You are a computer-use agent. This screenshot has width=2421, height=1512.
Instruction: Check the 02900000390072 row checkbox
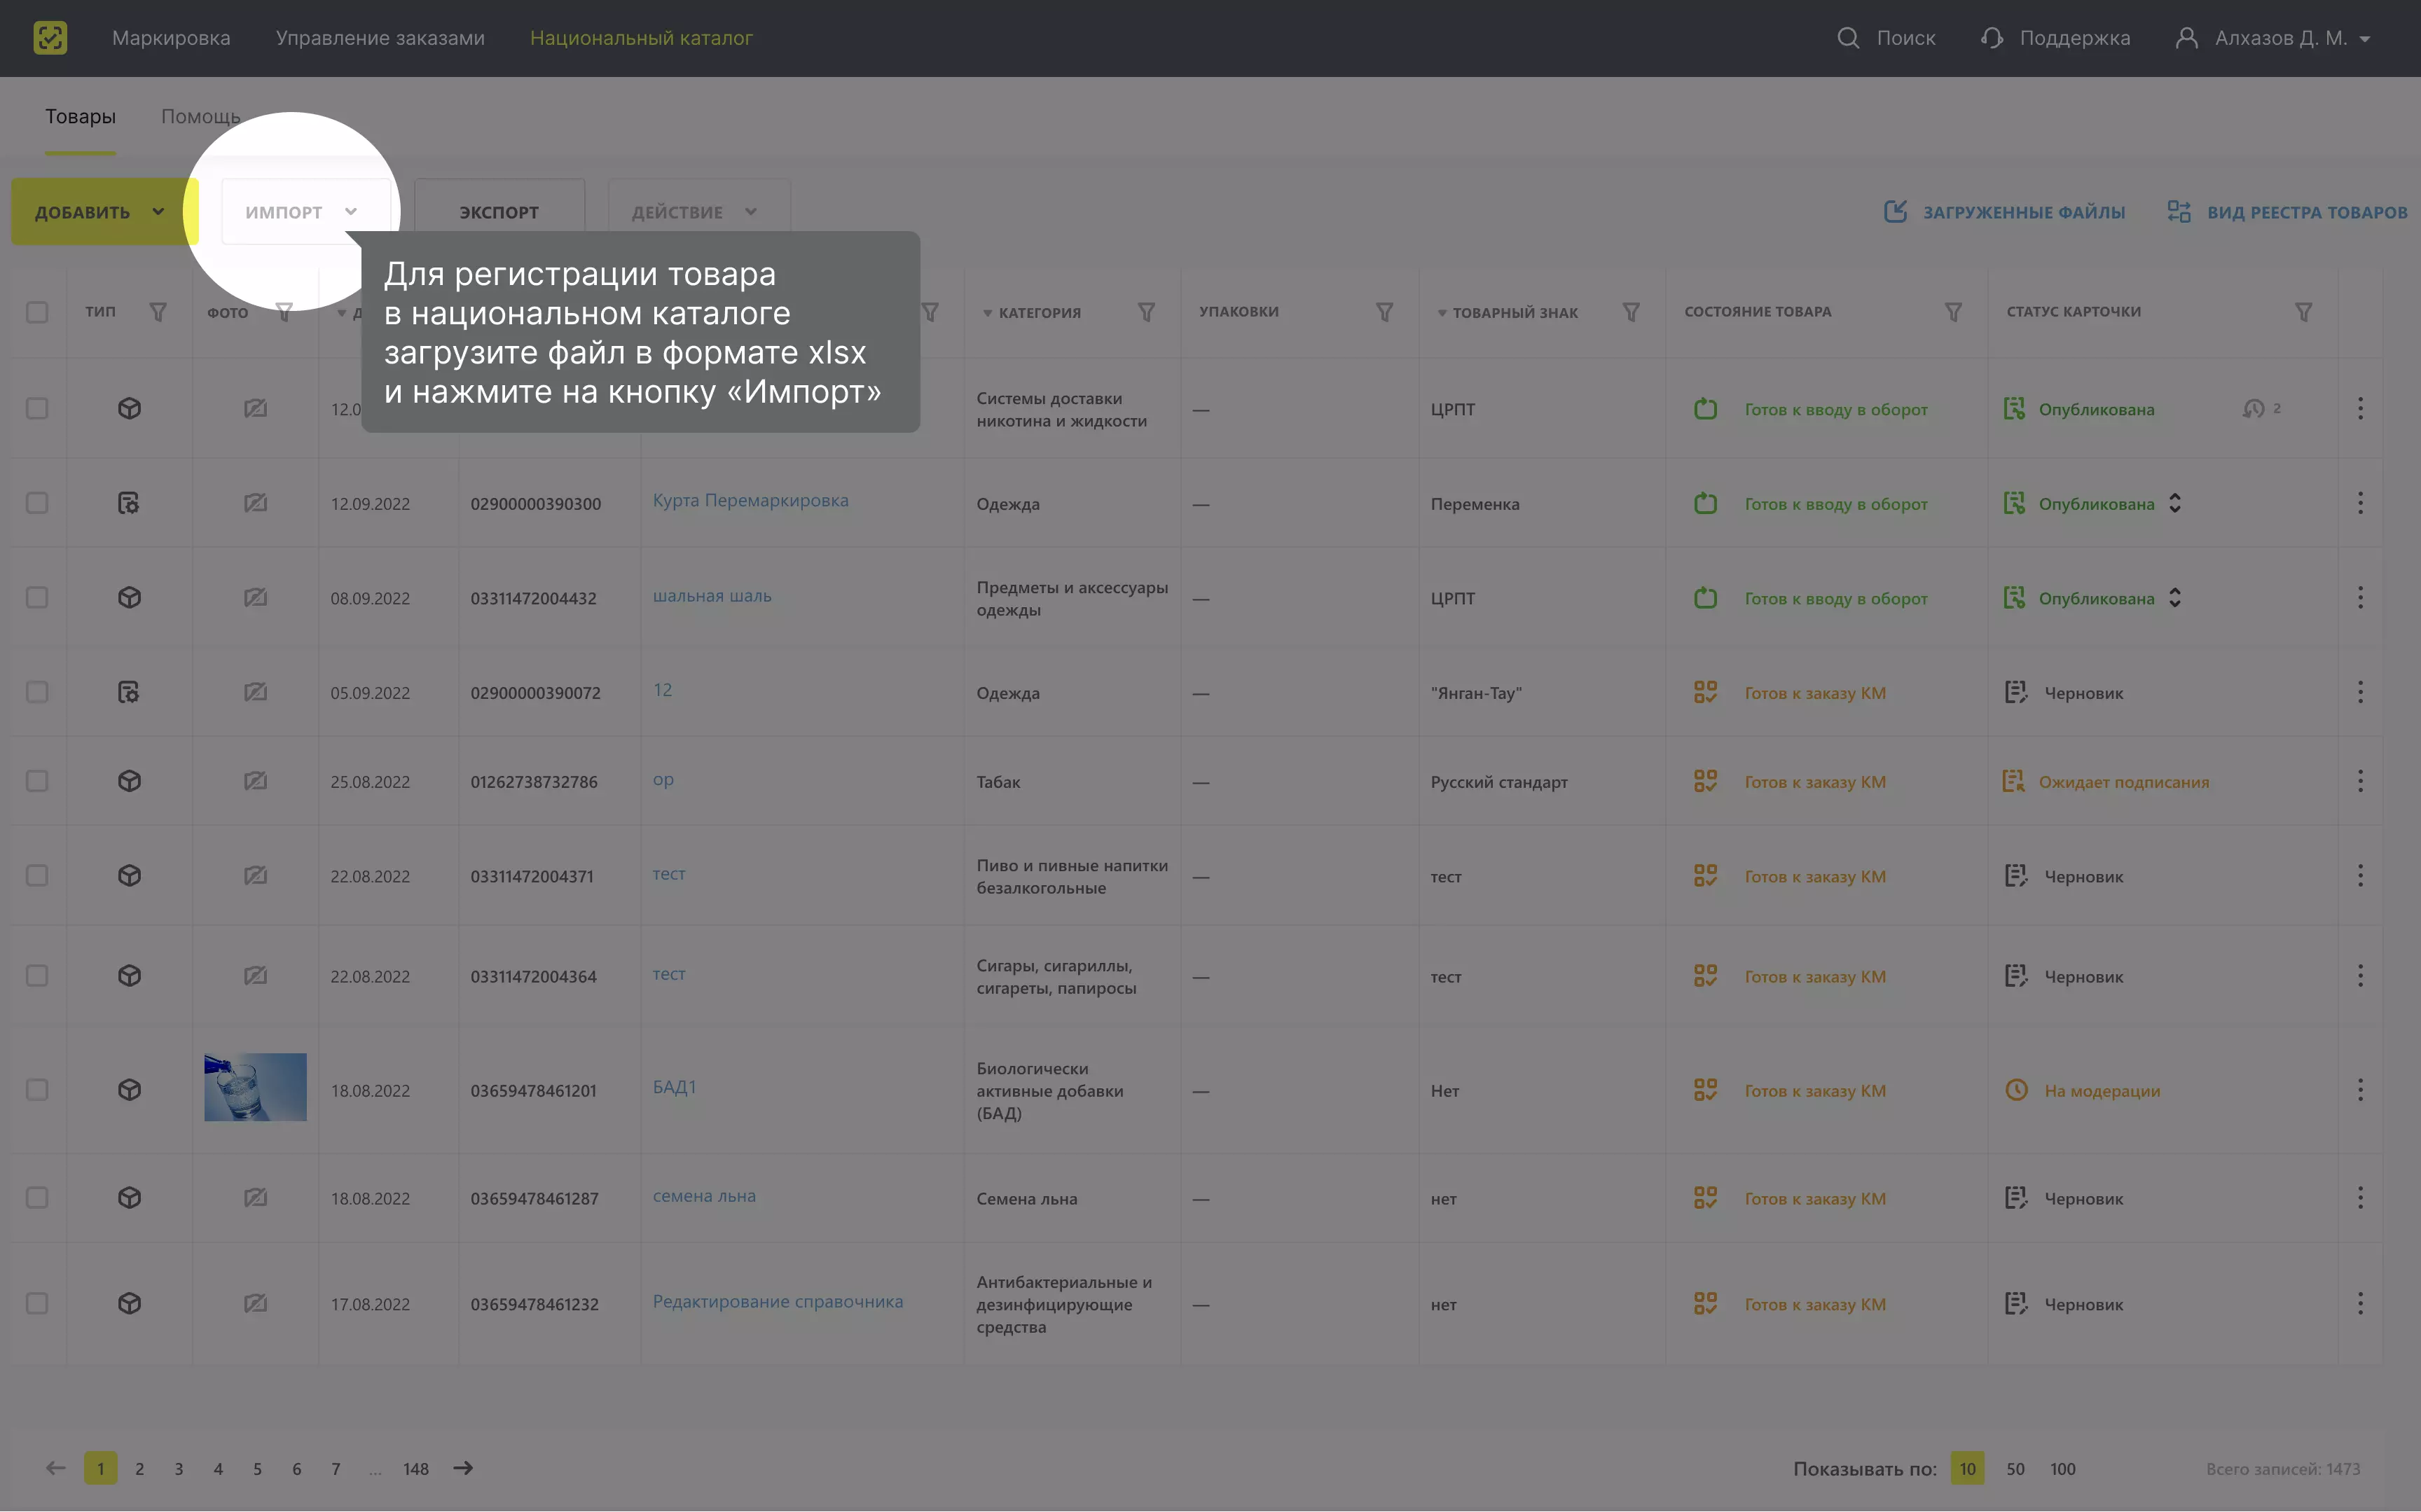tap(37, 692)
